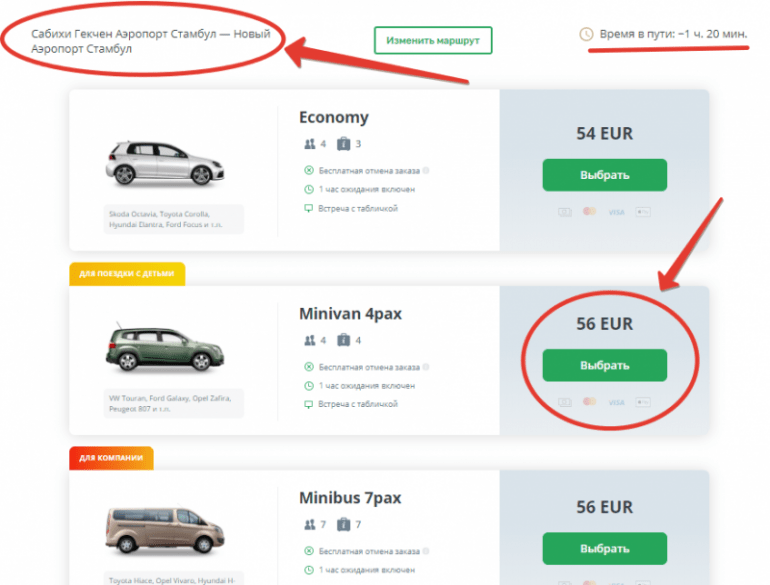Click the meeting sign icon in Minivan card
The height and width of the screenshot is (585, 770).
coord(308,404)
